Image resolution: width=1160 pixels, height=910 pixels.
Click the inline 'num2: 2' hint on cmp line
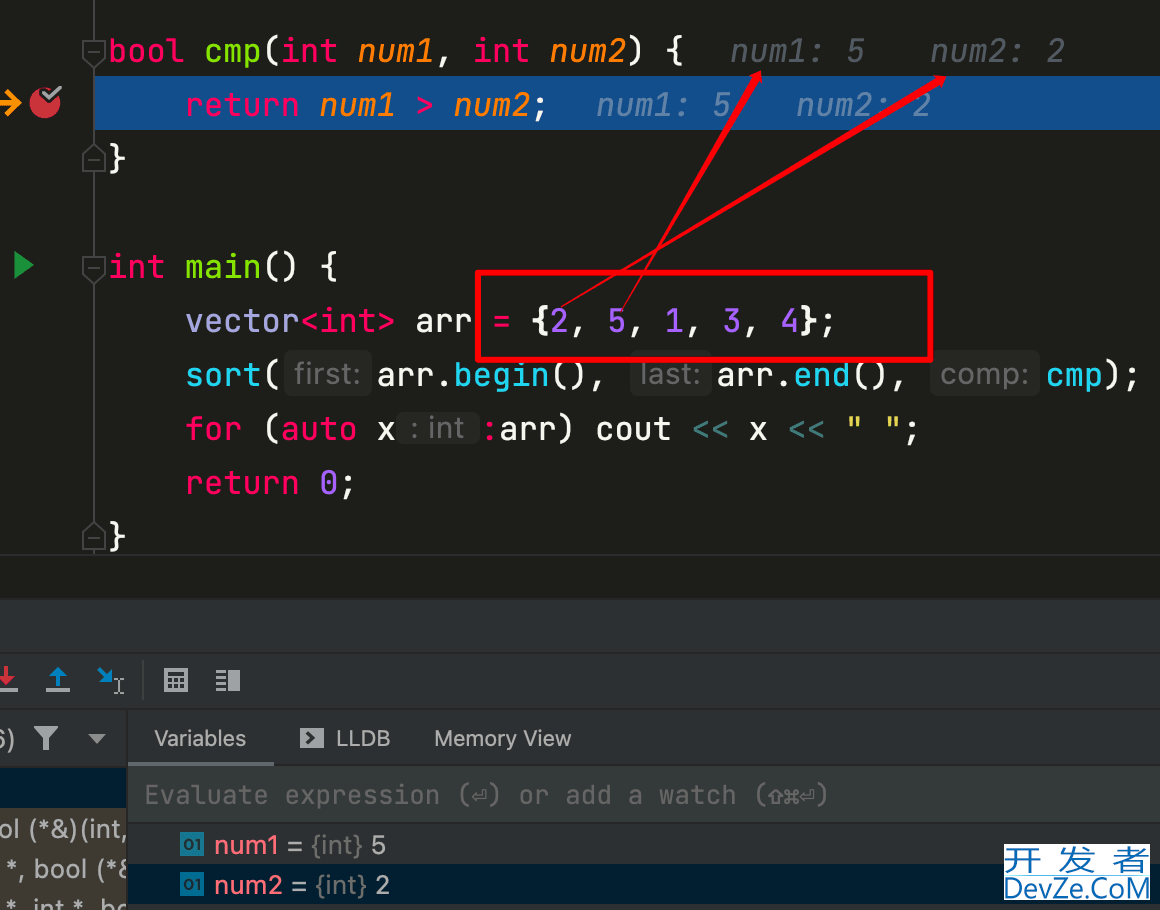pyautogui.click(x=997, y=51)
